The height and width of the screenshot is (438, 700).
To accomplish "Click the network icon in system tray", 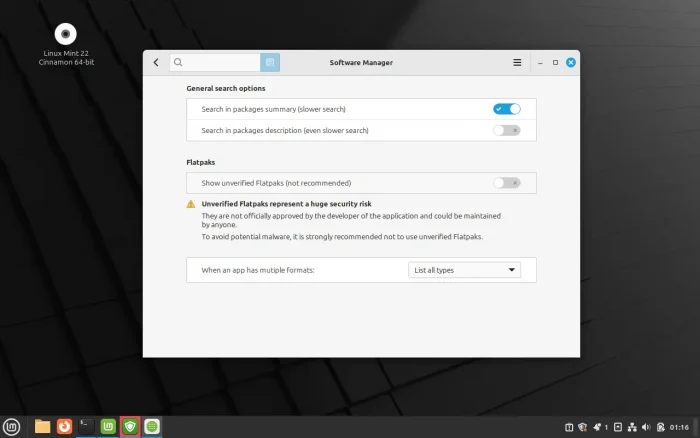I will (631, 427).
